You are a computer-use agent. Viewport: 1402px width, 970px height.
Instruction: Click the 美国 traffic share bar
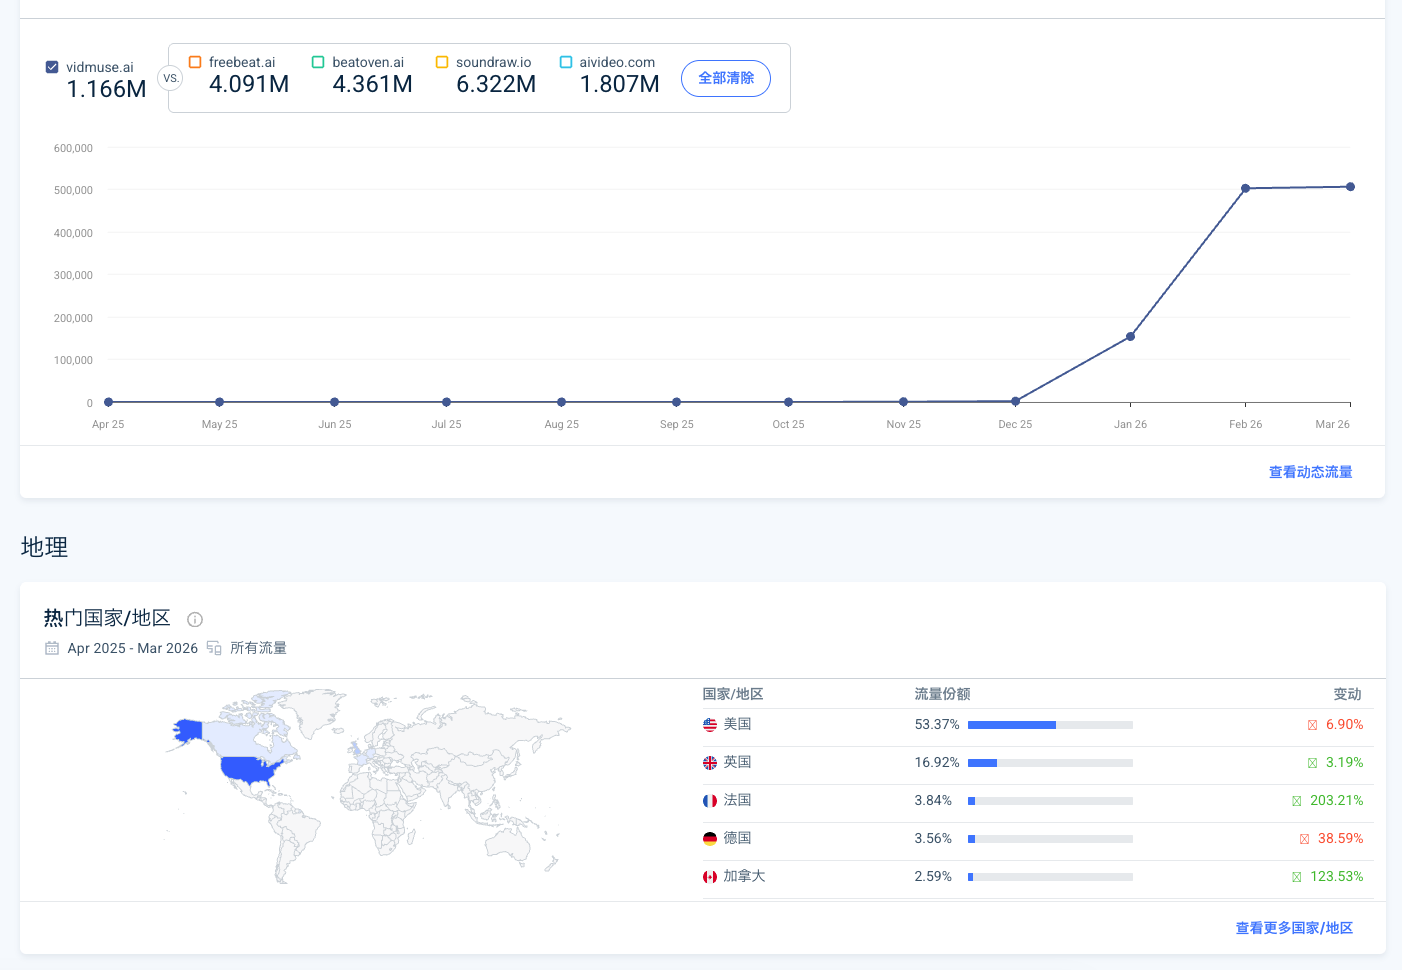1050,725
